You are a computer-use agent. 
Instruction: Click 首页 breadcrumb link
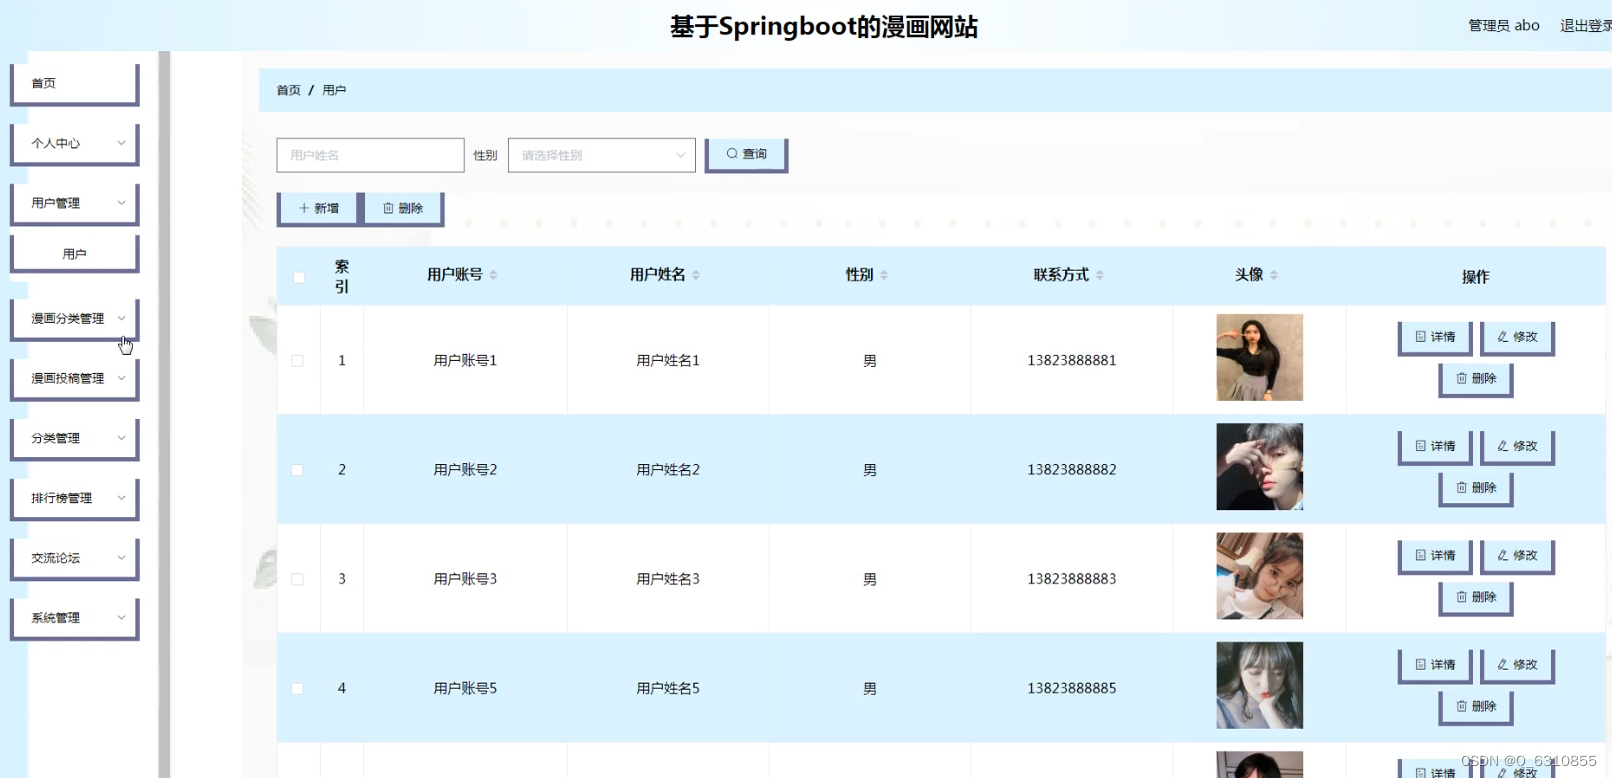coord(288,90)
